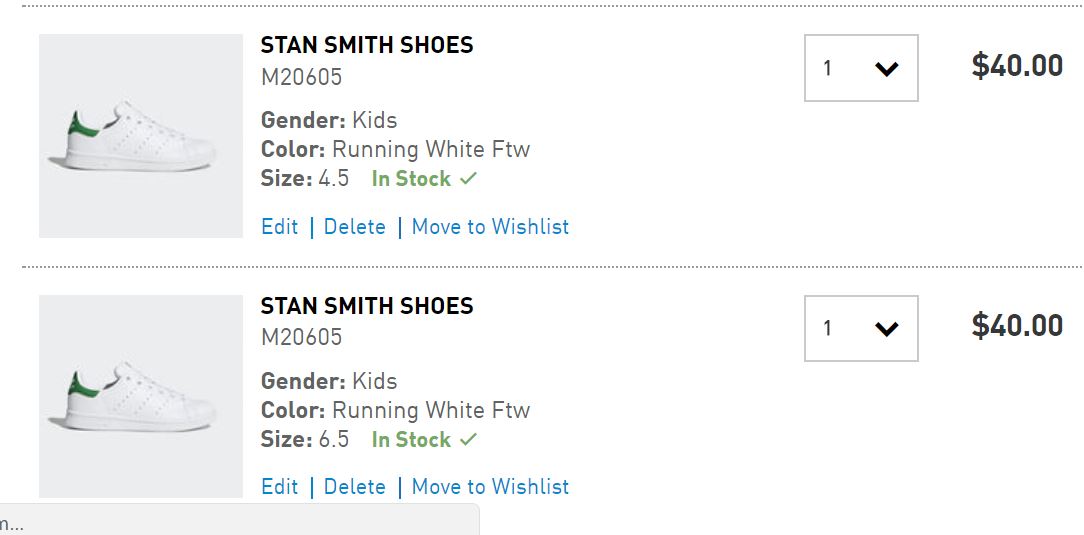Move the size 4.5 shoes to Wishlist

coord(490,227)
